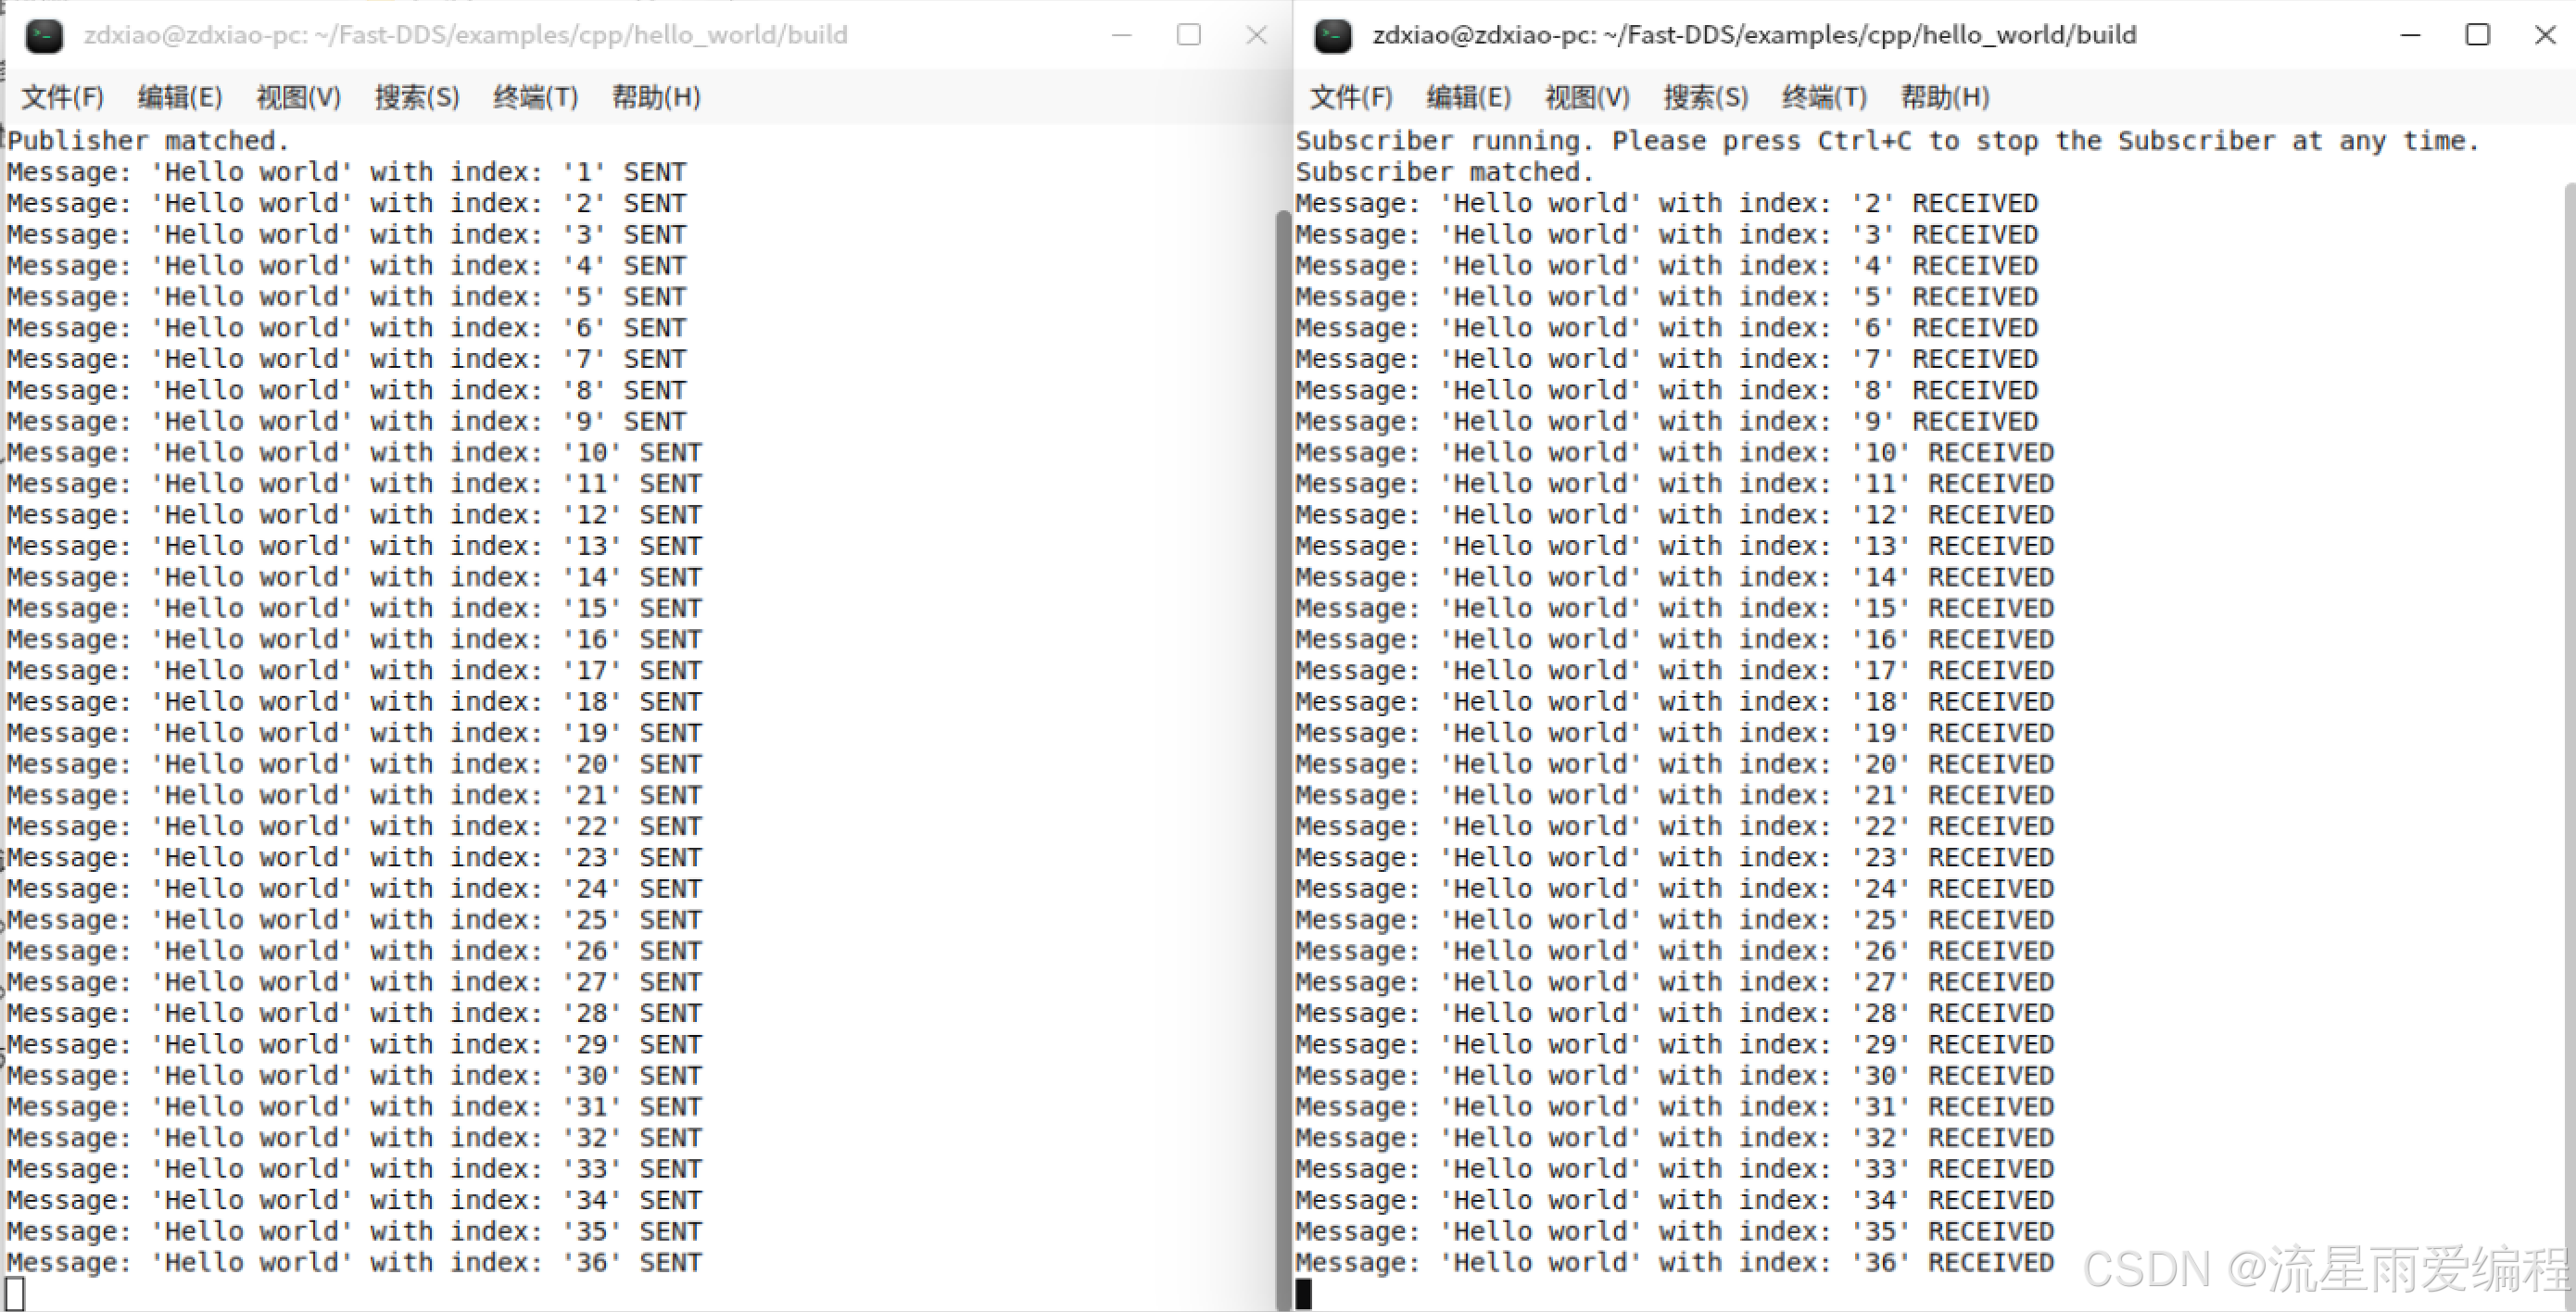
Task: Click the right terminal's solid block cursor
Action: (1303, 1294)
